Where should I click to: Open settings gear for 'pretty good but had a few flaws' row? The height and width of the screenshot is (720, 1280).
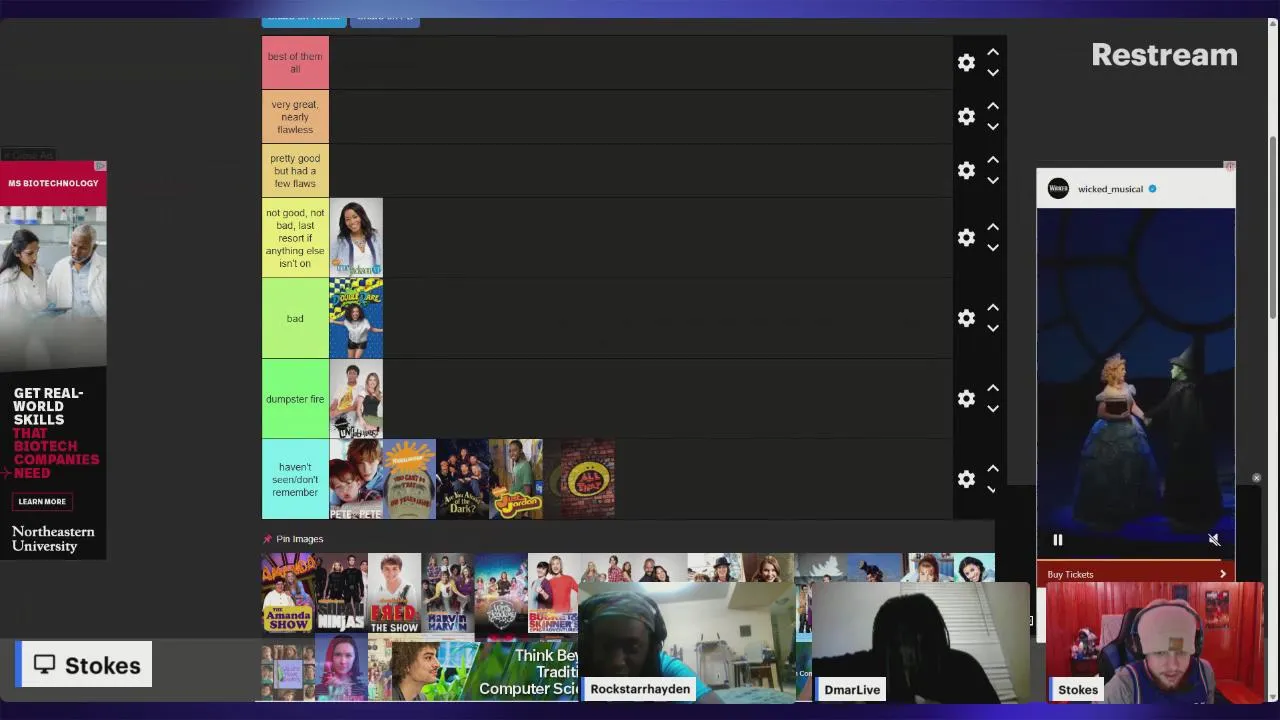click(x=966, y=171)
